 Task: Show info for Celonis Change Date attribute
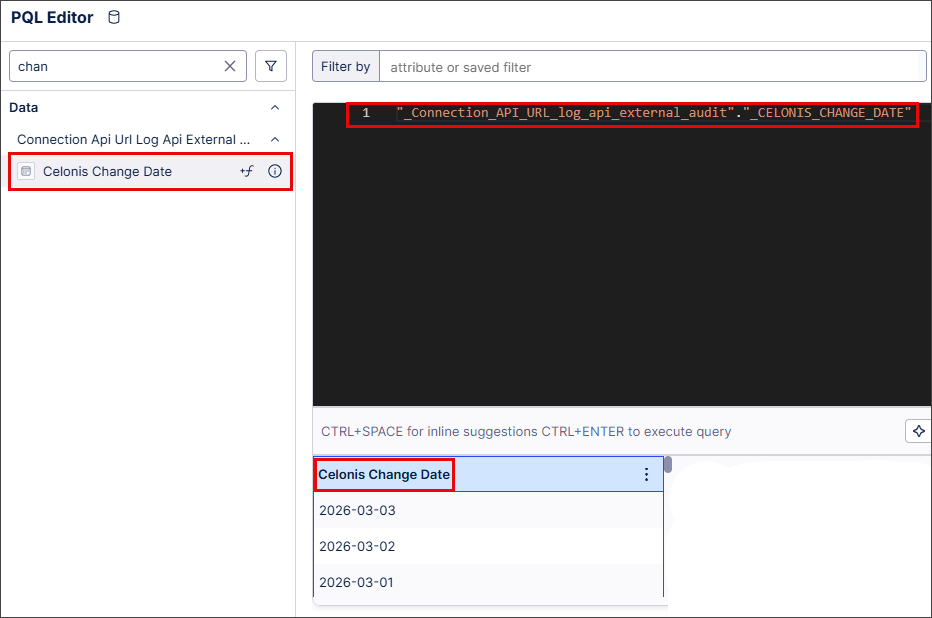pos(275,171)
